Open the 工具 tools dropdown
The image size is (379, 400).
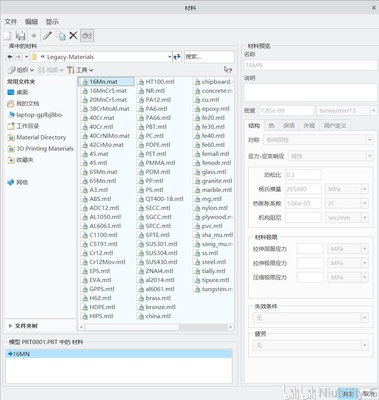pyautogui.click(x=80, y=70)
